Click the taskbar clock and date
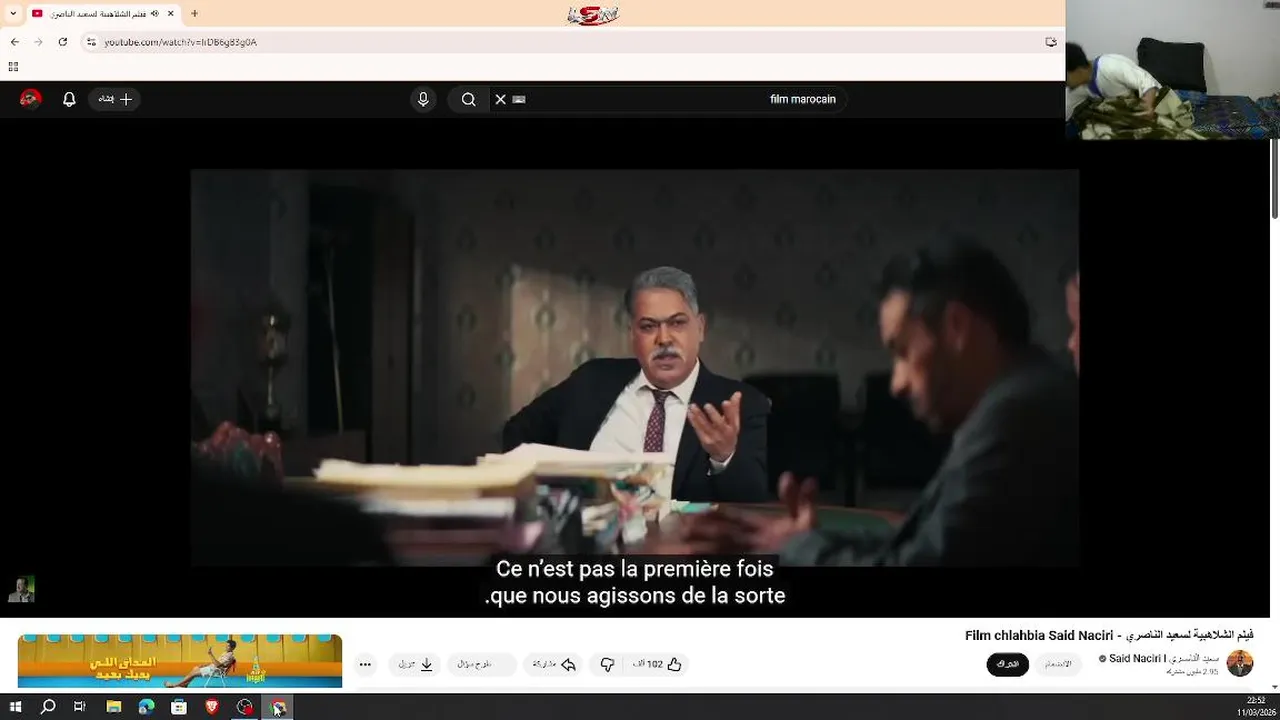The image size is (1280, 720). point(1255,706)
